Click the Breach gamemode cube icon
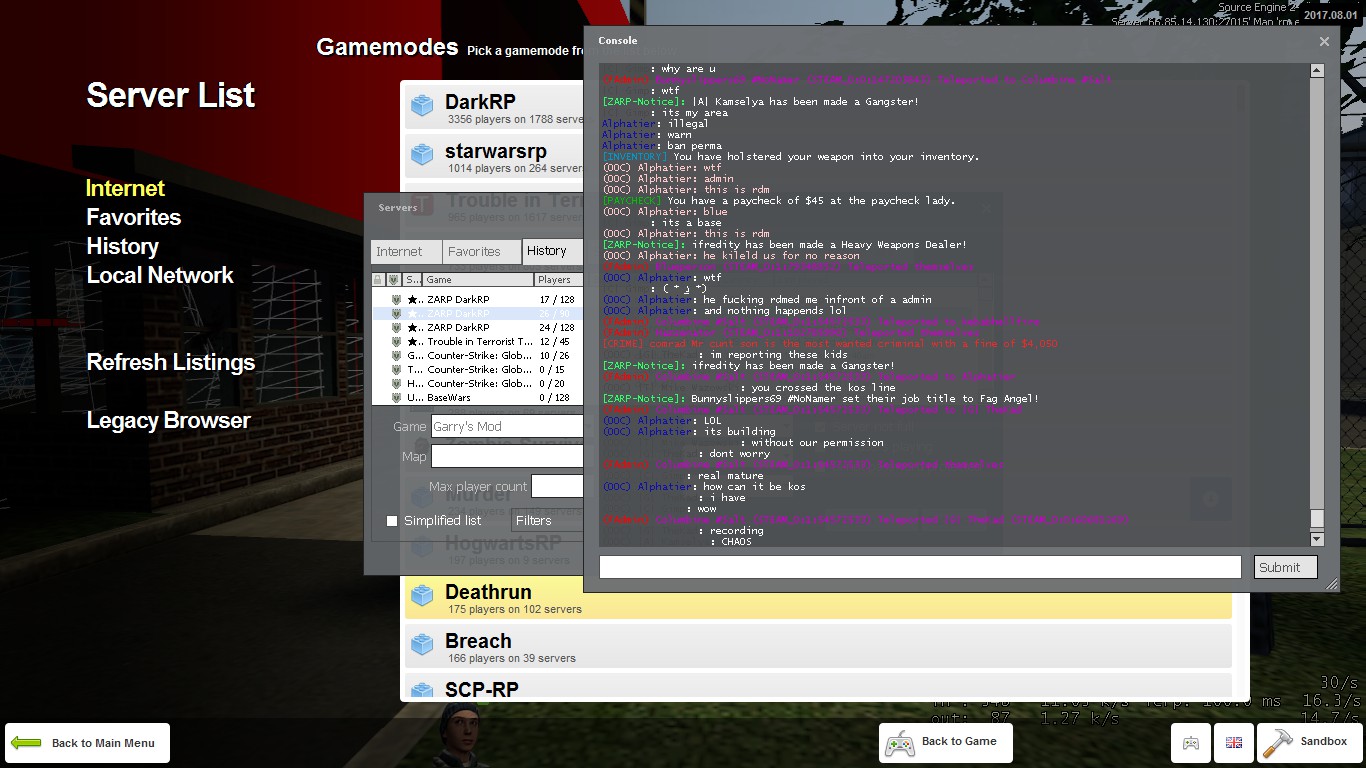Viewport: 1366px width, 768px height. coord(423,644)
